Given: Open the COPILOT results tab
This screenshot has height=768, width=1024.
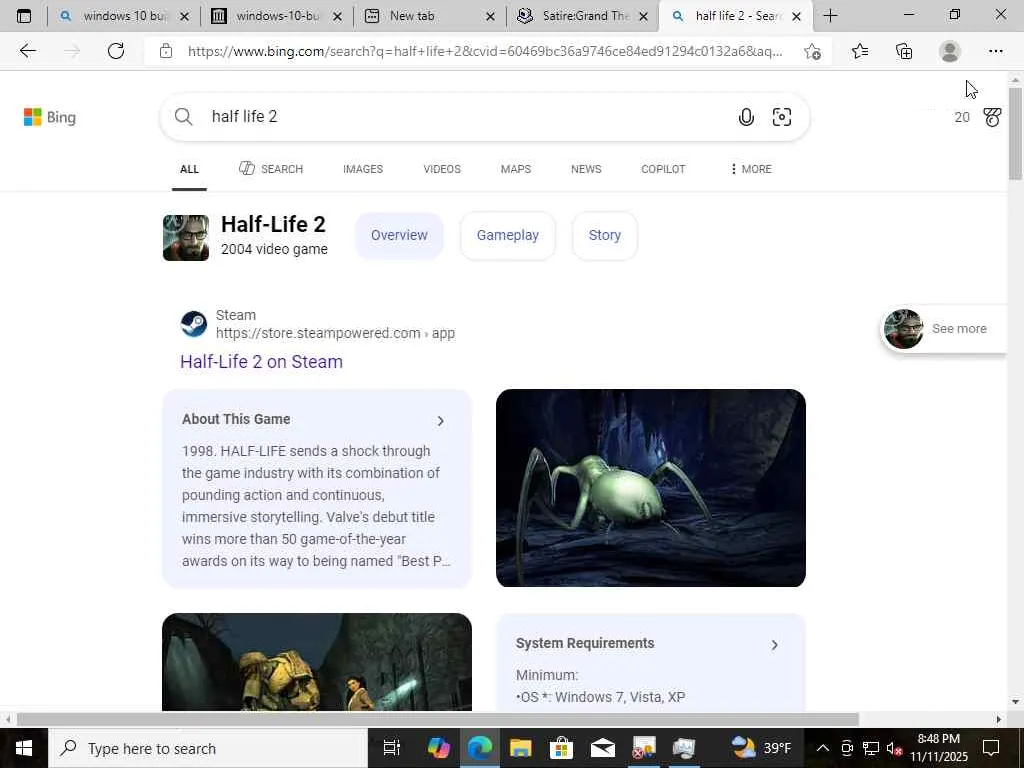Looking at the screenshot, I should pos(664,169).
